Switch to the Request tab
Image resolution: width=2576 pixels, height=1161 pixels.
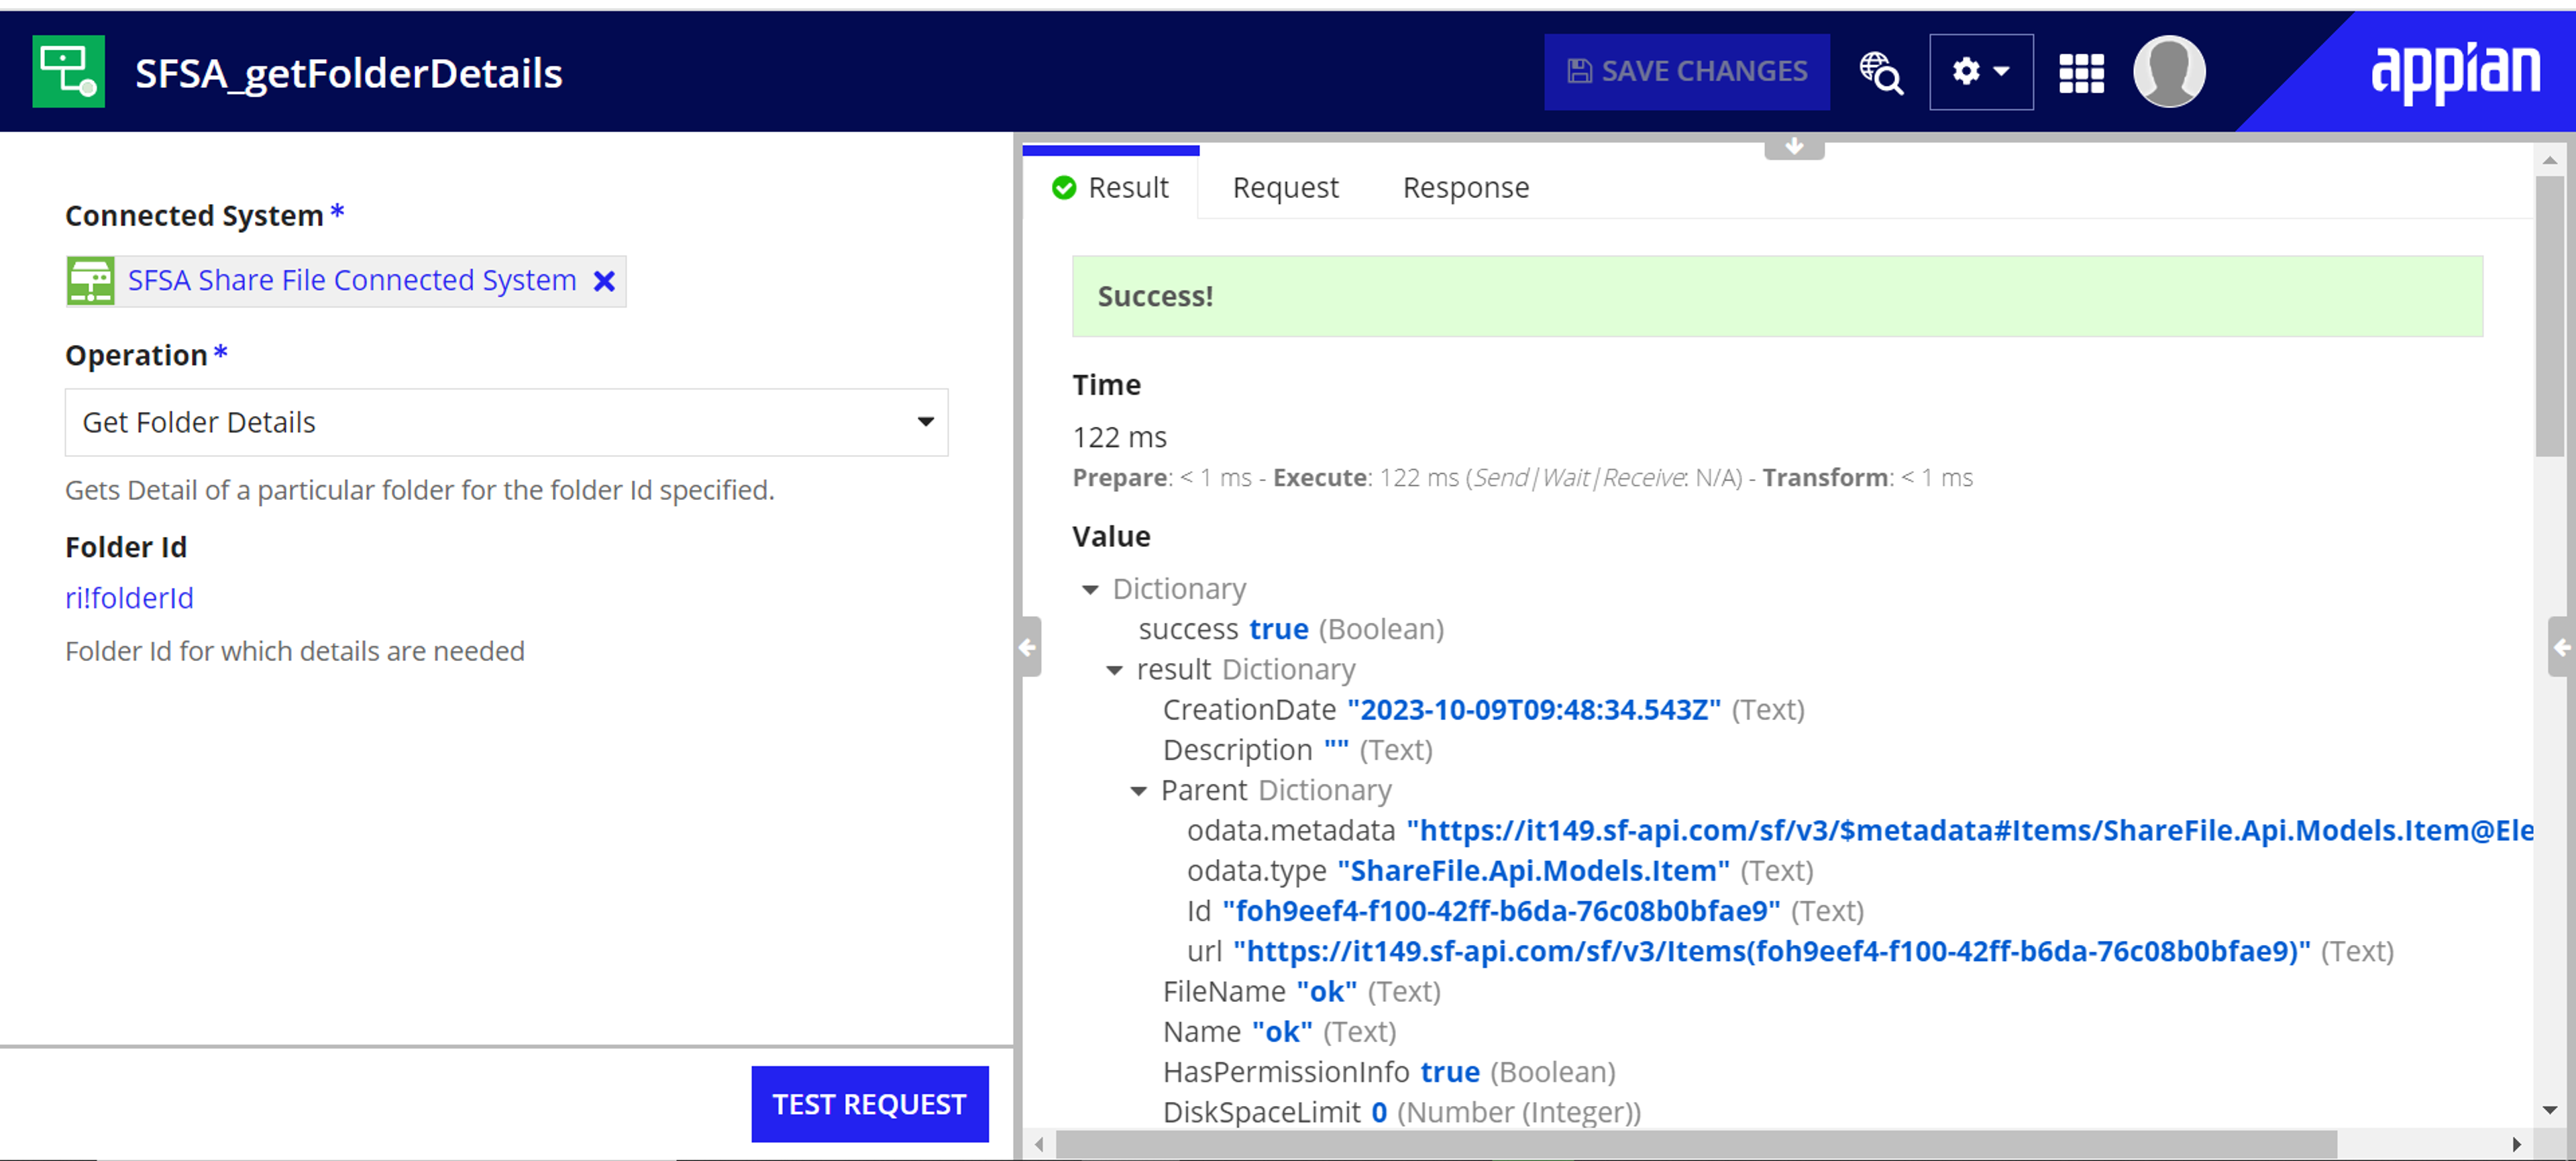point(1285,188)
